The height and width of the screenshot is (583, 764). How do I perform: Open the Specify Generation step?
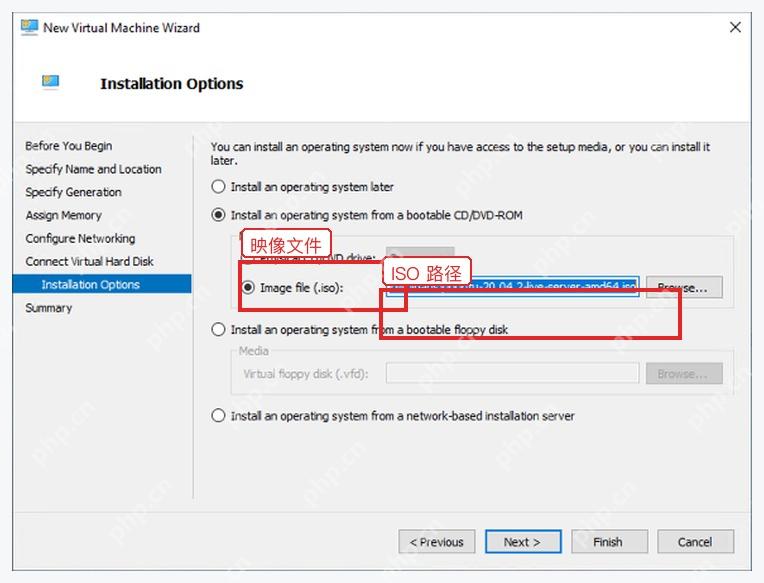coord(73,192)
